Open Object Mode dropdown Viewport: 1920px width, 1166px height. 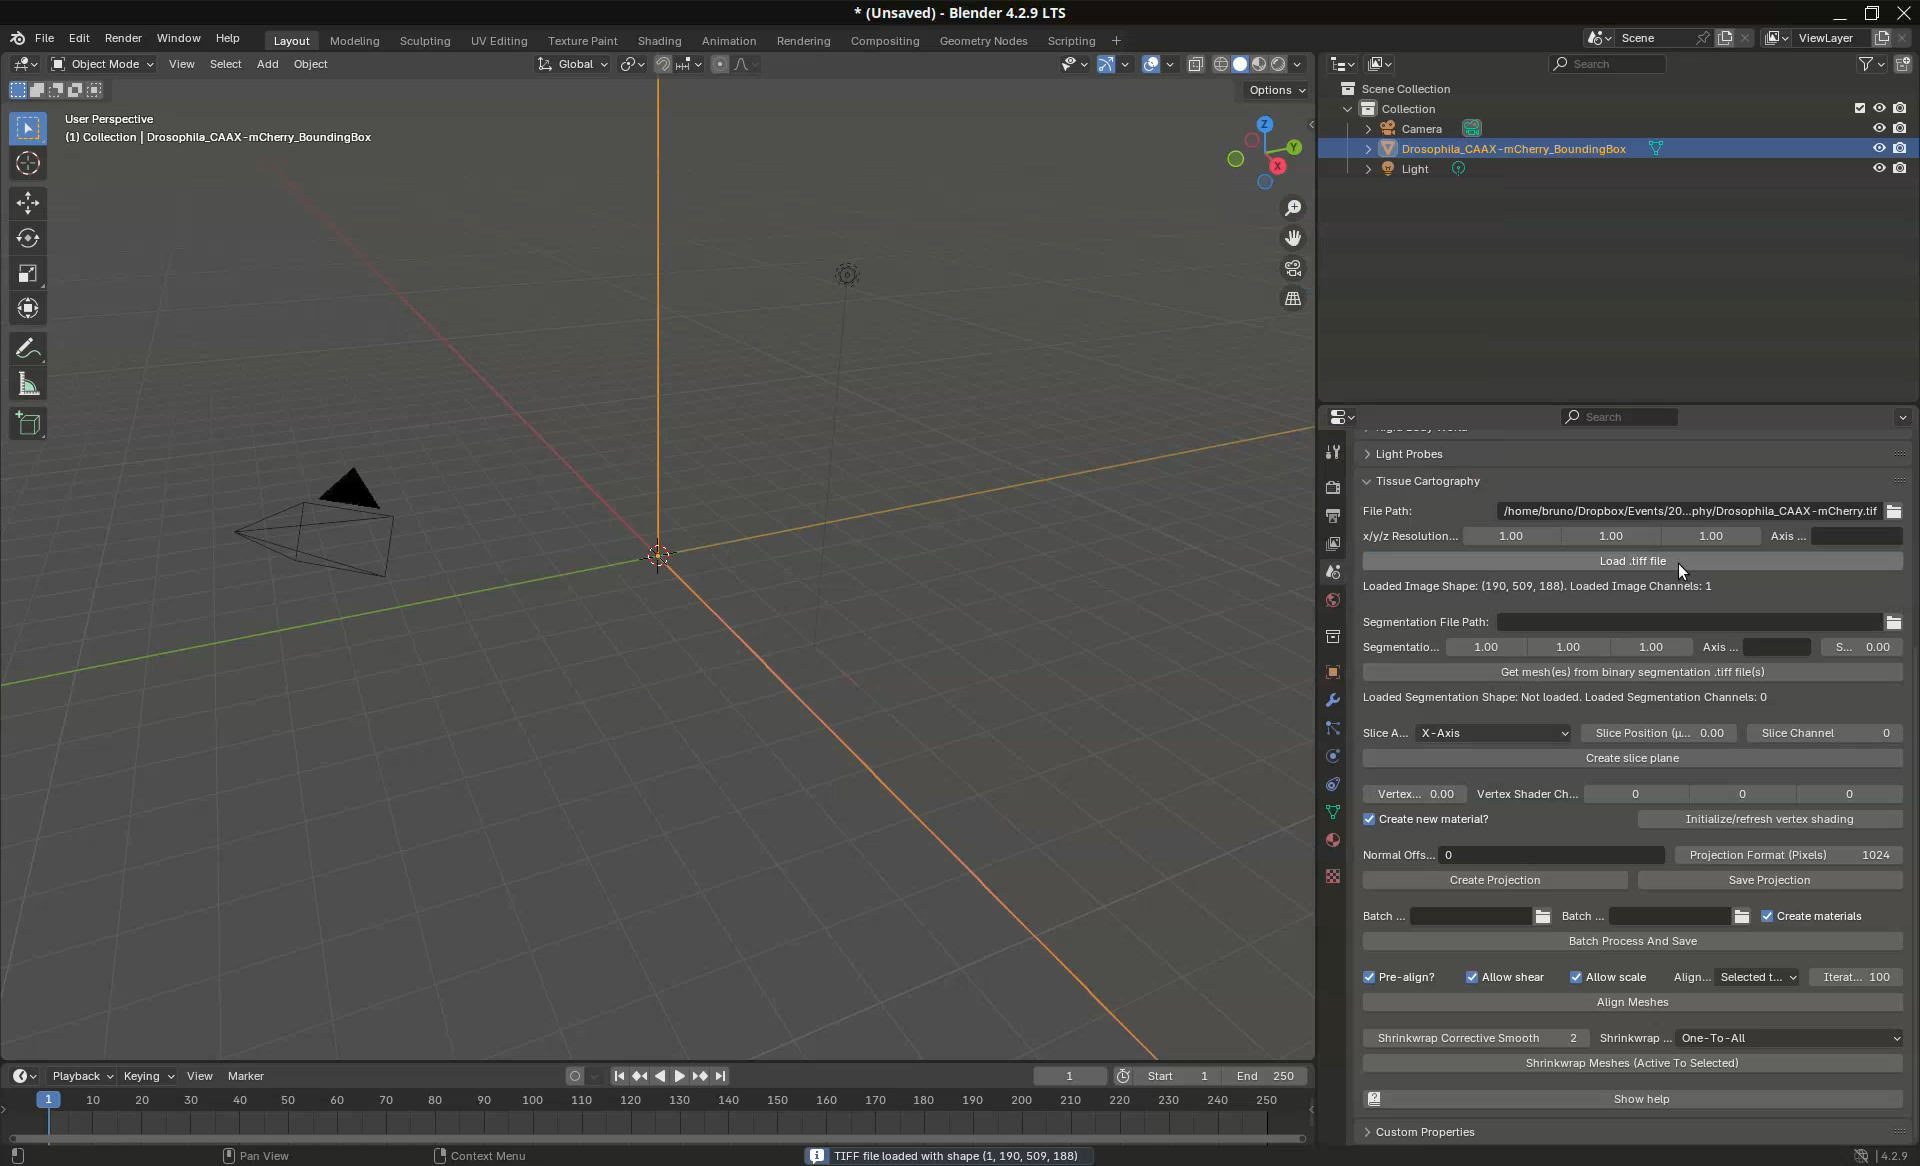103,64
